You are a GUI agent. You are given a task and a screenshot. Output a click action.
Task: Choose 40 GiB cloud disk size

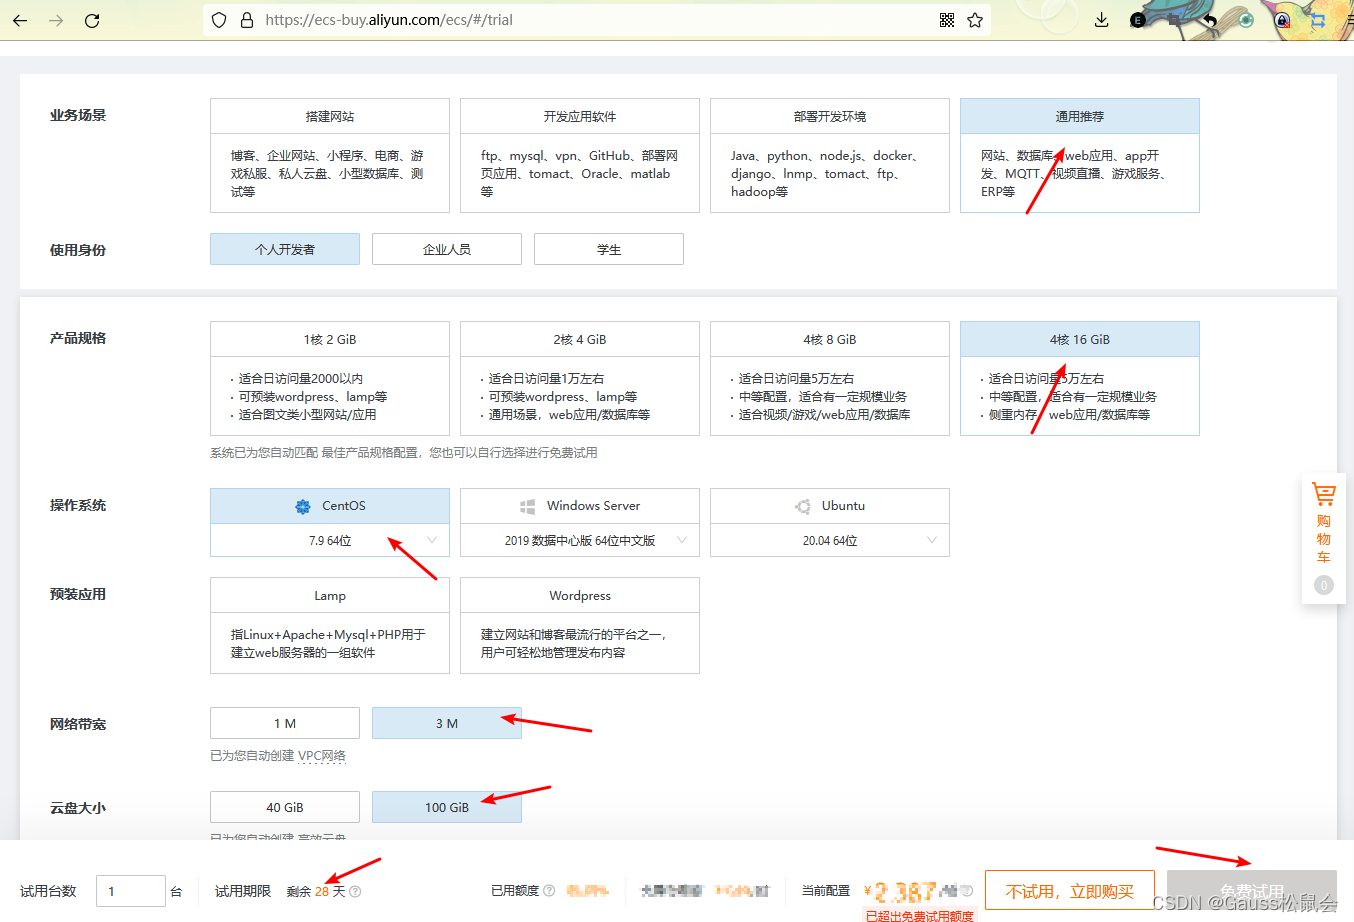(x=285, y=807)
